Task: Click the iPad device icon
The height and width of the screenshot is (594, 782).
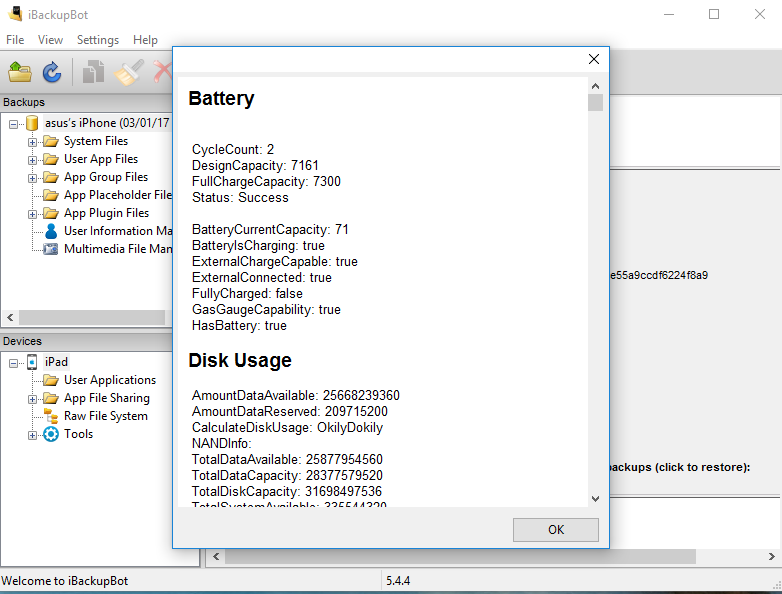Action: pos(32,362)
